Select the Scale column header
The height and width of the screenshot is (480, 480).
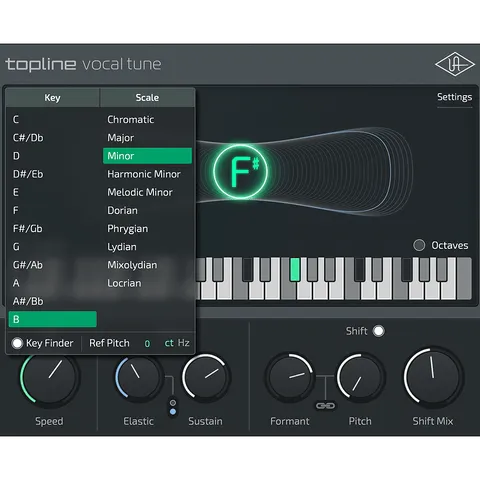tap(147, 97)
